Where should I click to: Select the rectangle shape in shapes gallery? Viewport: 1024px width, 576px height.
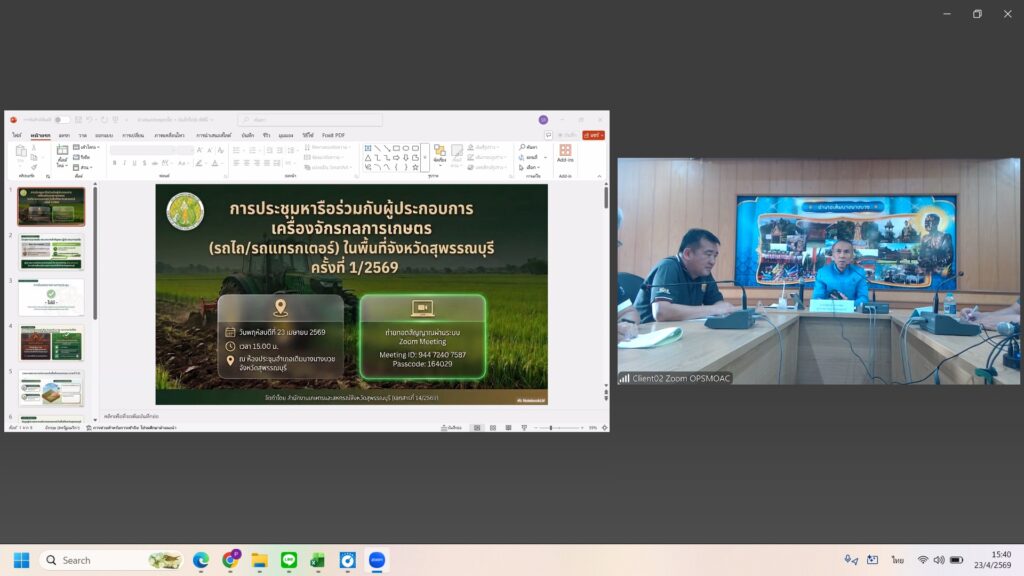click(396, 148)
